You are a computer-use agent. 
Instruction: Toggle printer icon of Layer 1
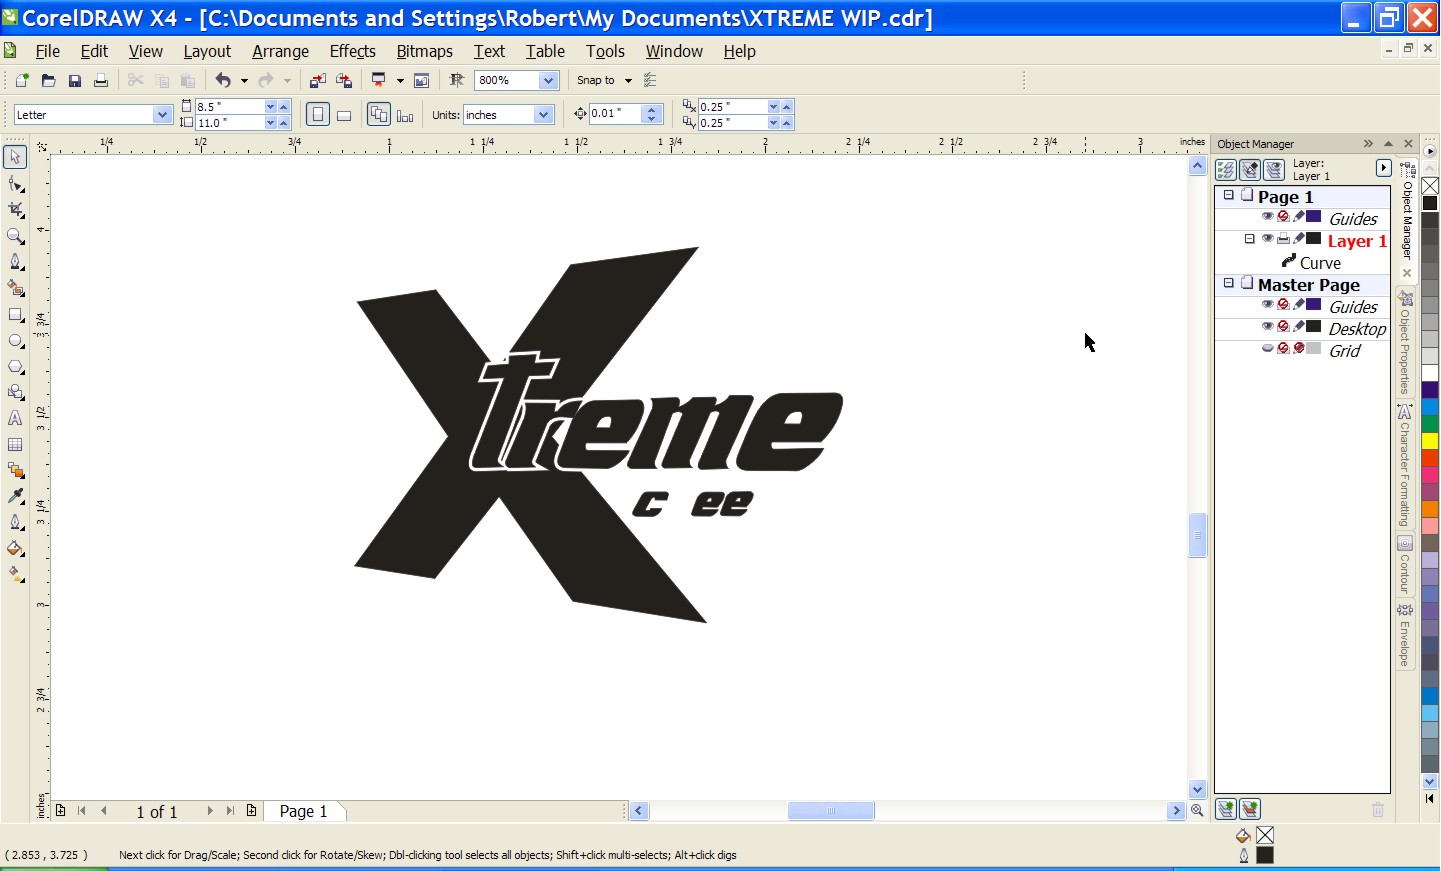coord(1283,239)
